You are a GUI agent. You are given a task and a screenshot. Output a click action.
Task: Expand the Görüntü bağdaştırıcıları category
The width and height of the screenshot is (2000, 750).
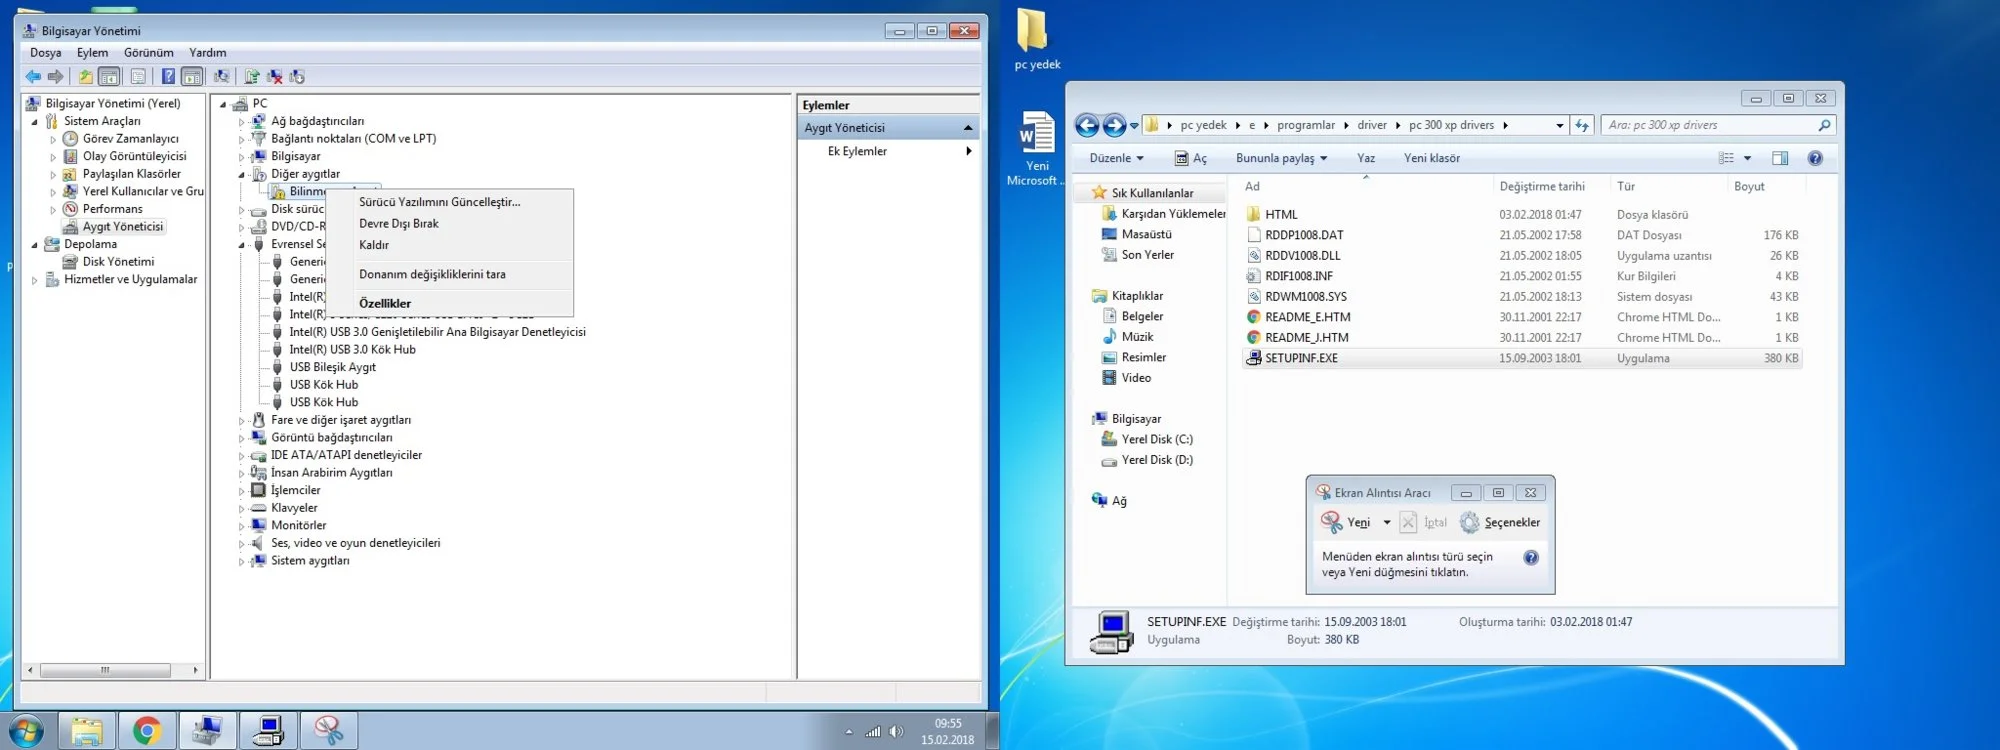click(241, 438)
